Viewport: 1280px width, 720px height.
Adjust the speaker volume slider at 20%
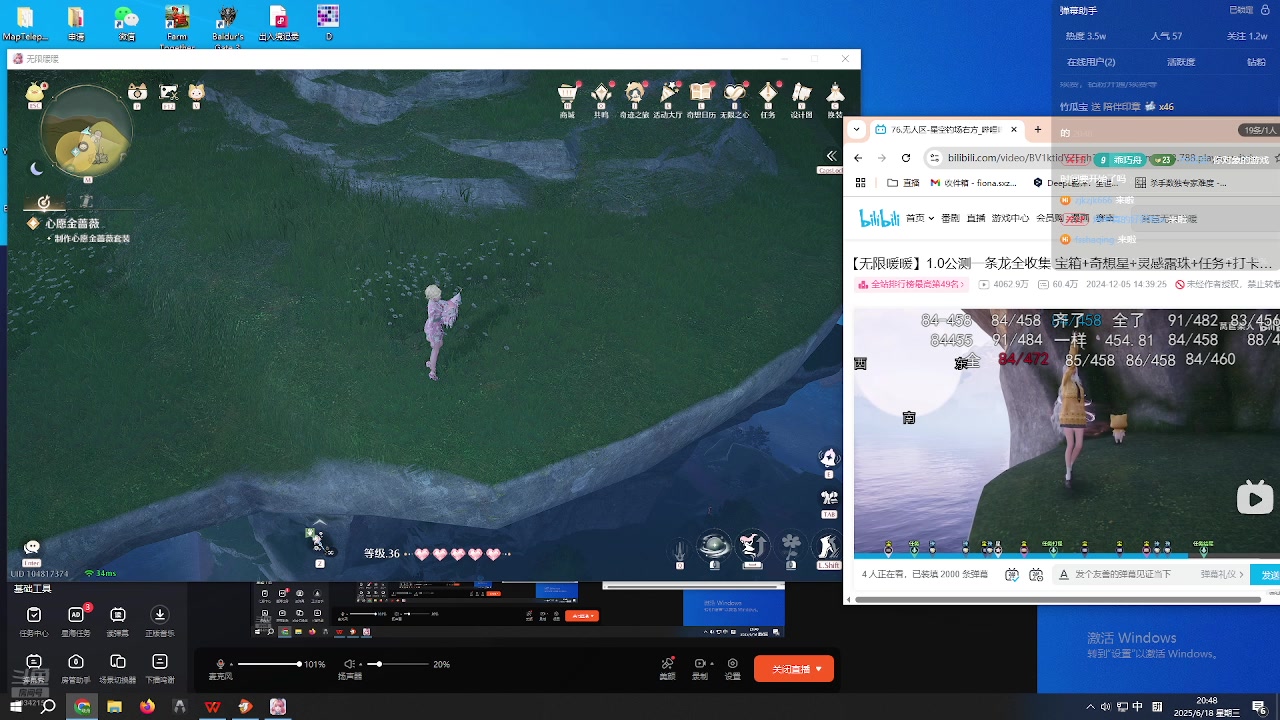pos(396,664)
